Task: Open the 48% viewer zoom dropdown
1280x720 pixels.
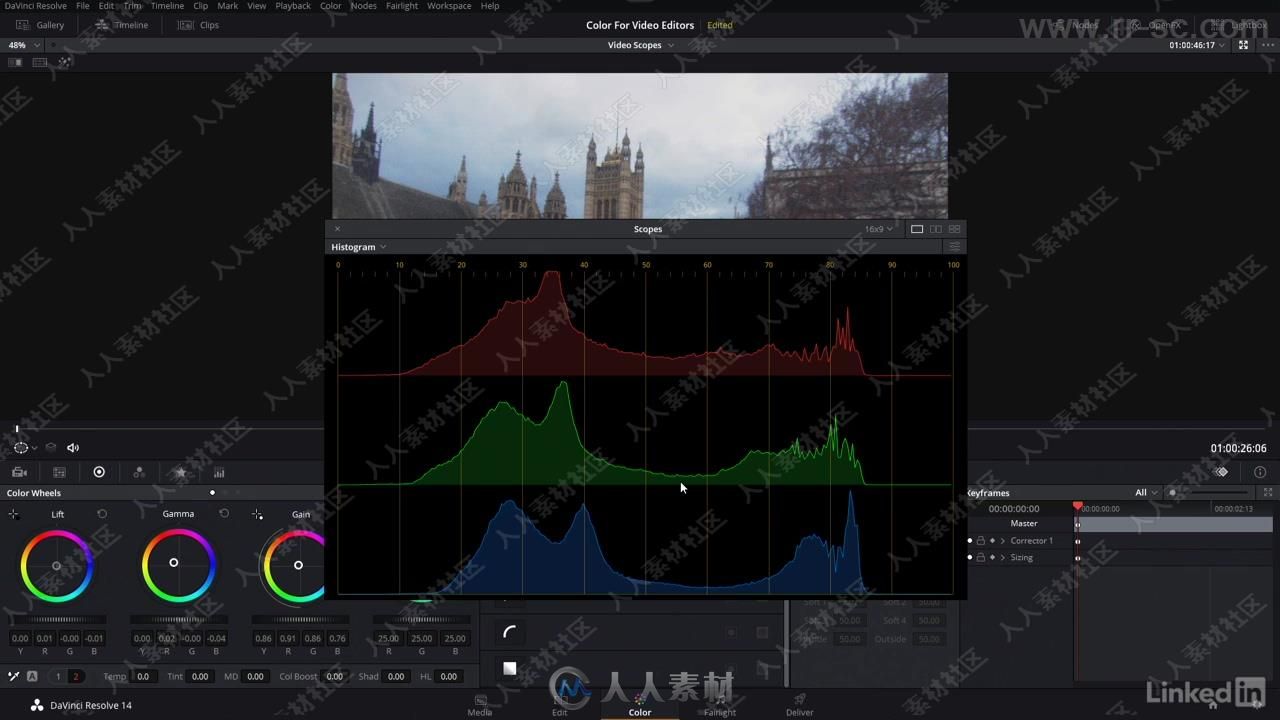Action: (x=22, y=45)
